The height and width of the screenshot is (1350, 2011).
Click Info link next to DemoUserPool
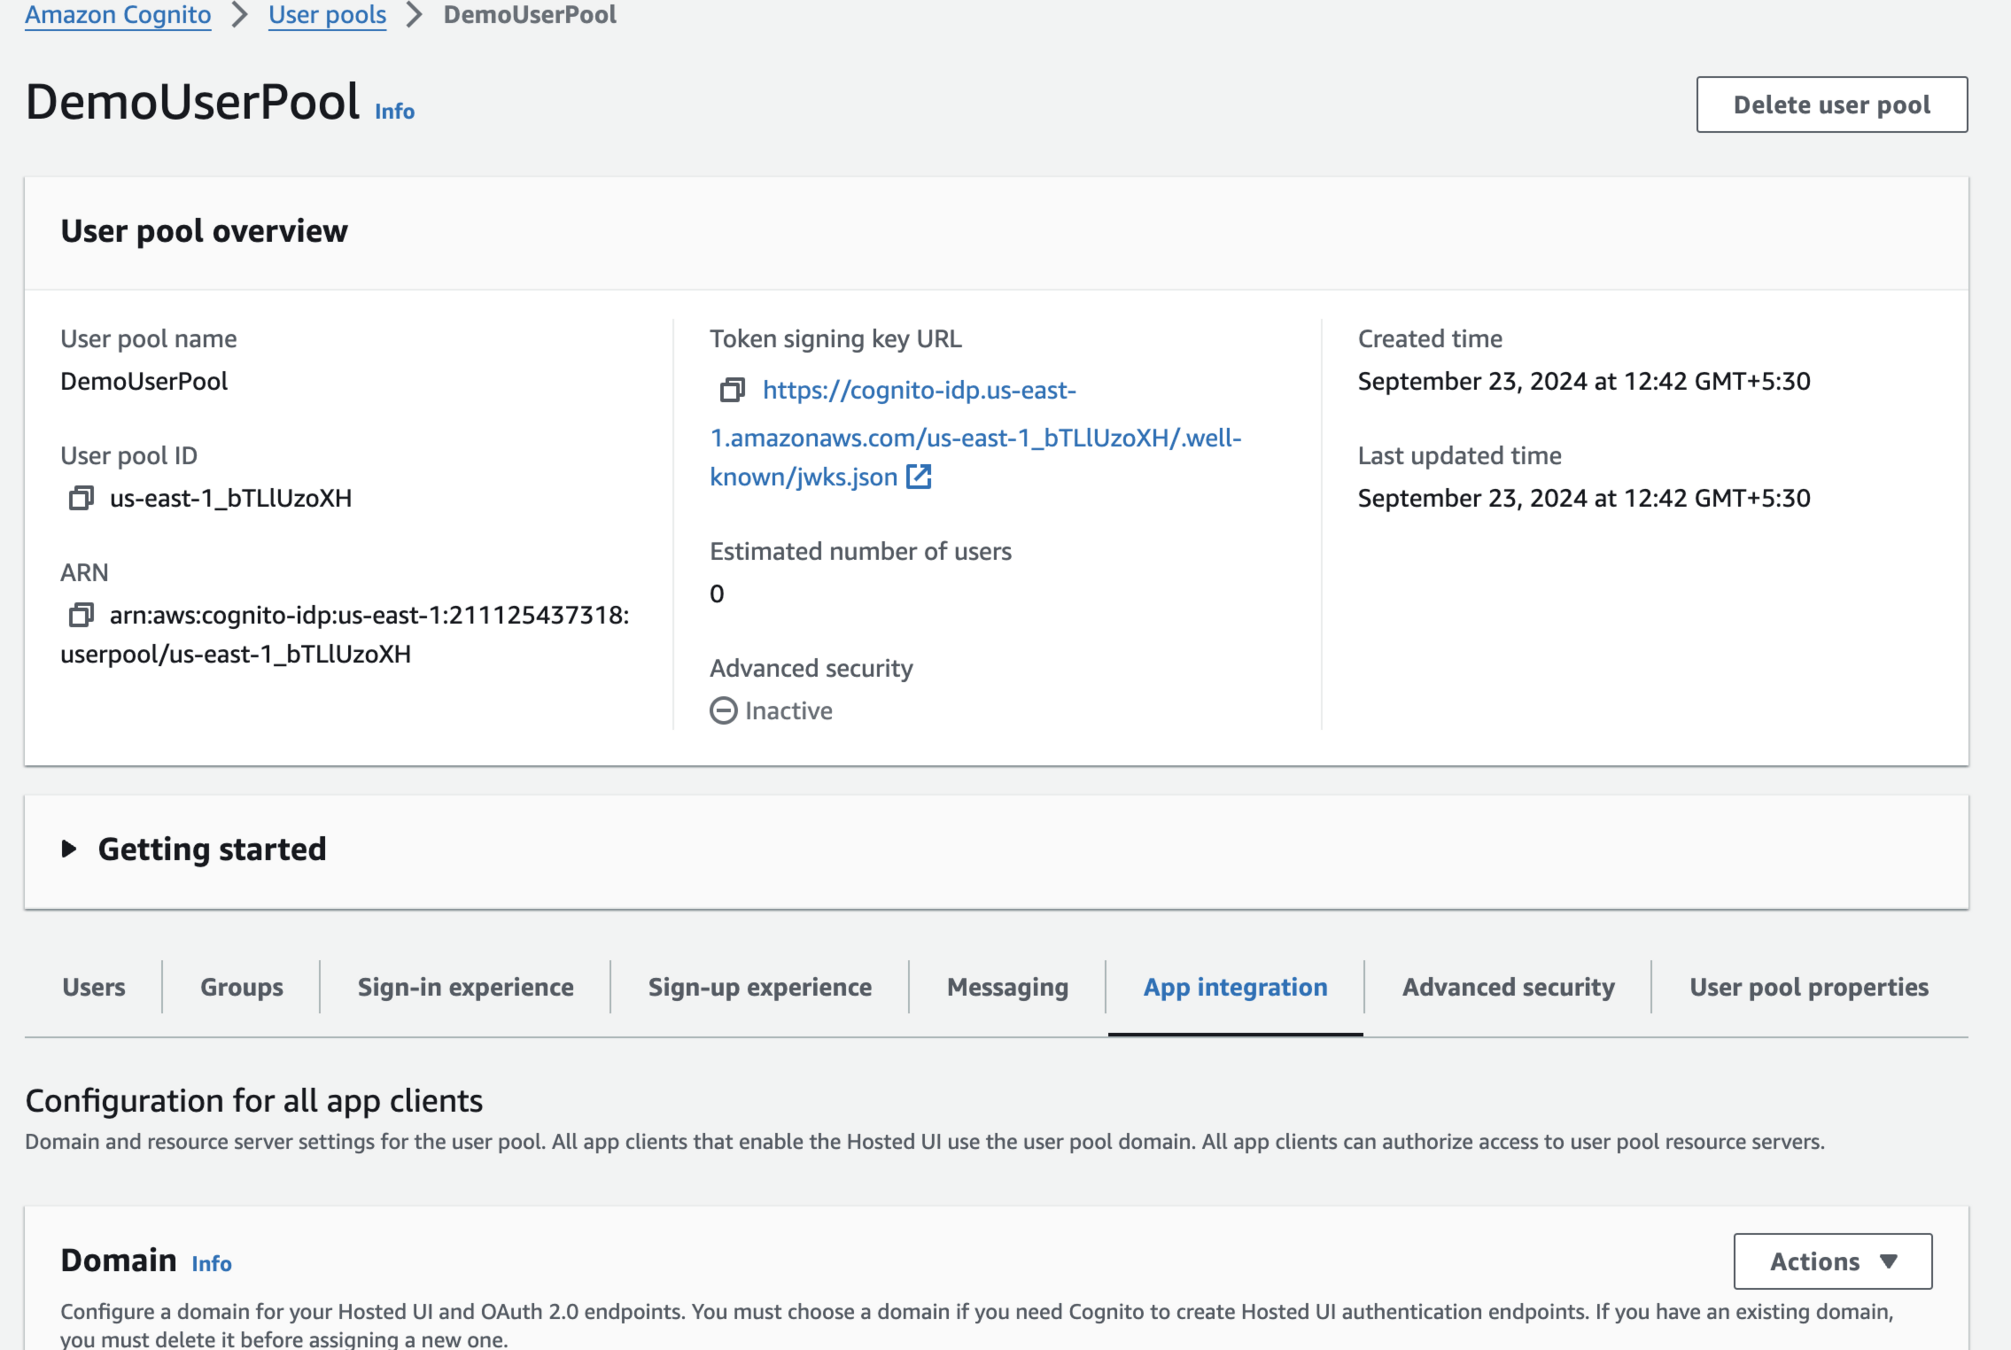pyautogui.click(x=394, y=111)
